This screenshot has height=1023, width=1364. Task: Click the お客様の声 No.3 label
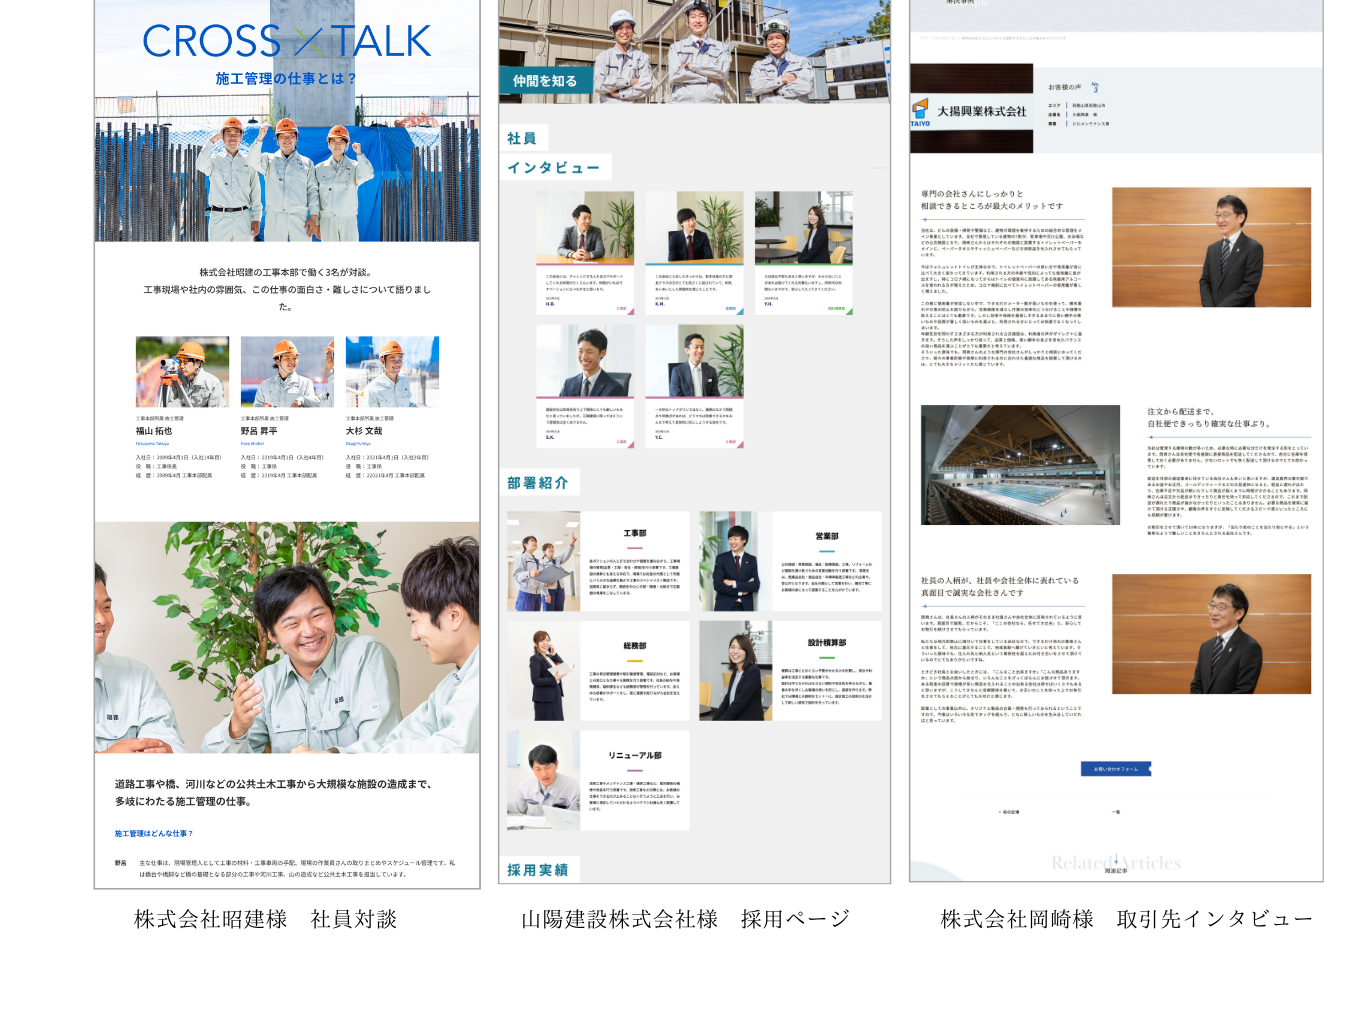[x=1074, y=88]
